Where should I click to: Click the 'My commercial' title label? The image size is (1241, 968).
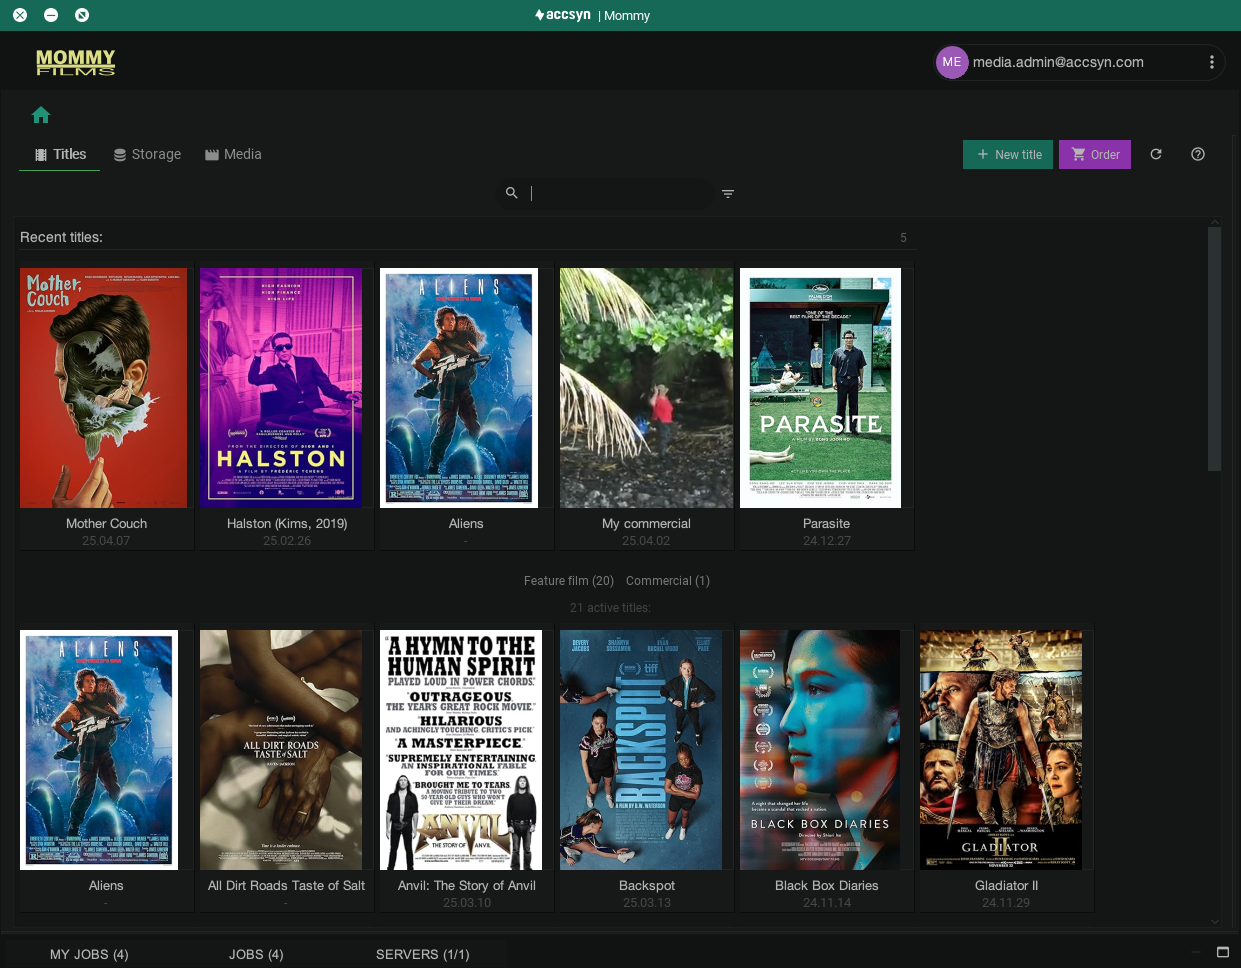click(x=646, y=524)
